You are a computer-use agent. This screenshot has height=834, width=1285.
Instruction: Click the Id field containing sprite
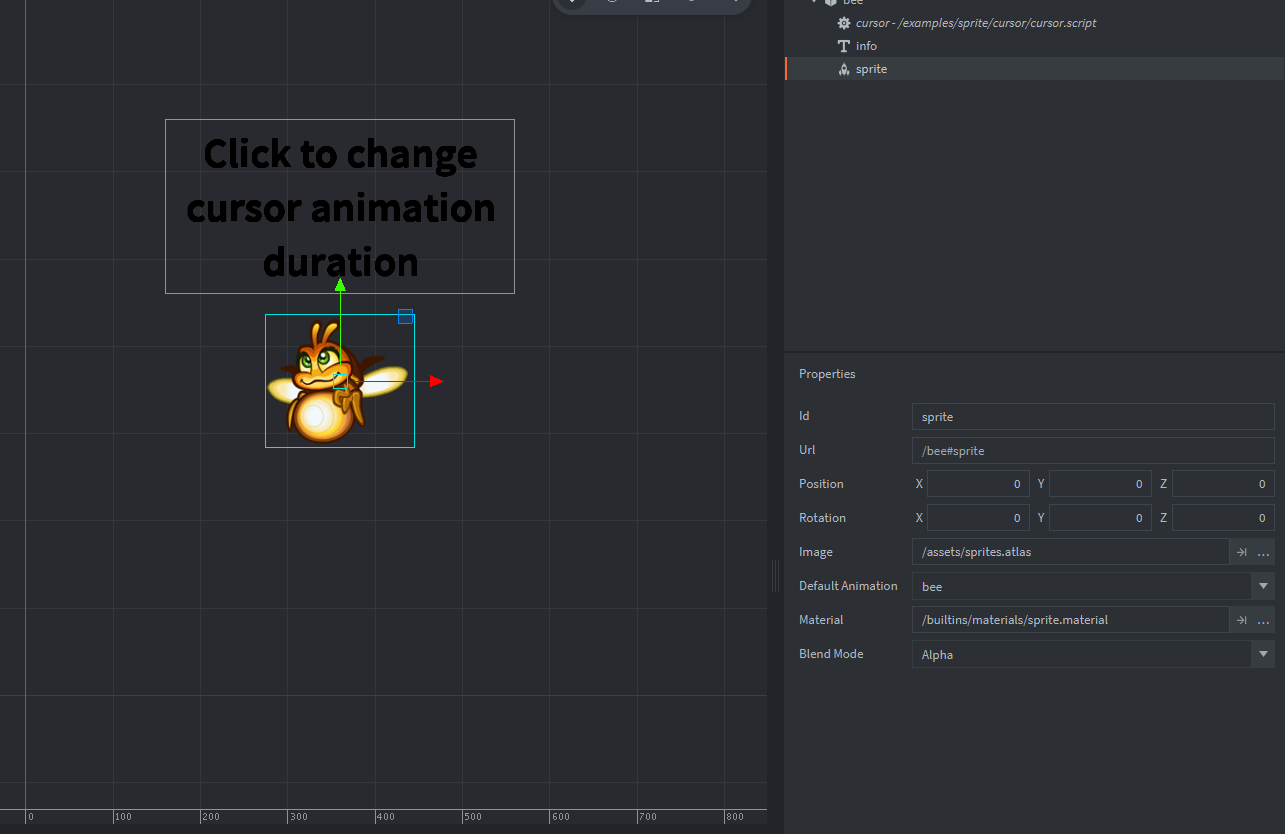[1093, 416]
